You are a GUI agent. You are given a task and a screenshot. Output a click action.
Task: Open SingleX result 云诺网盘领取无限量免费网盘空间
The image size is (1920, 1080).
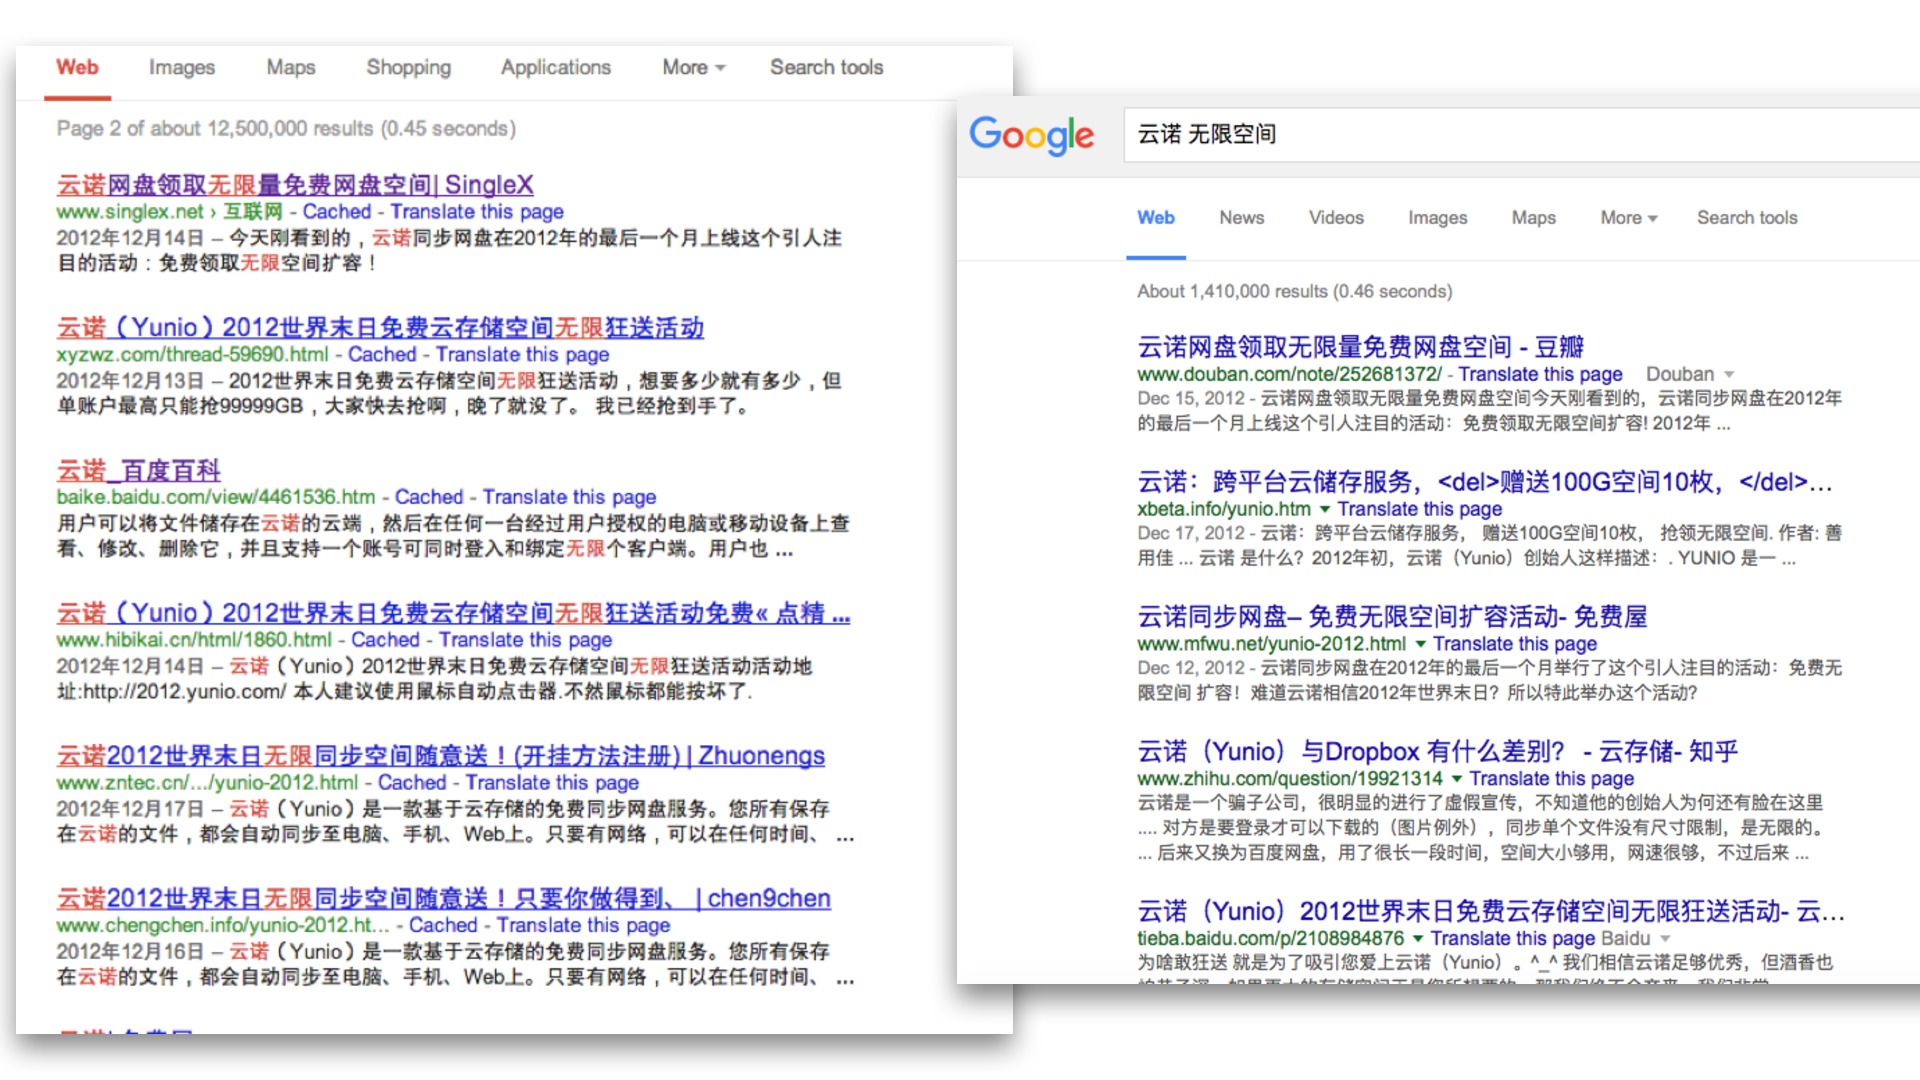coord(295,184)
